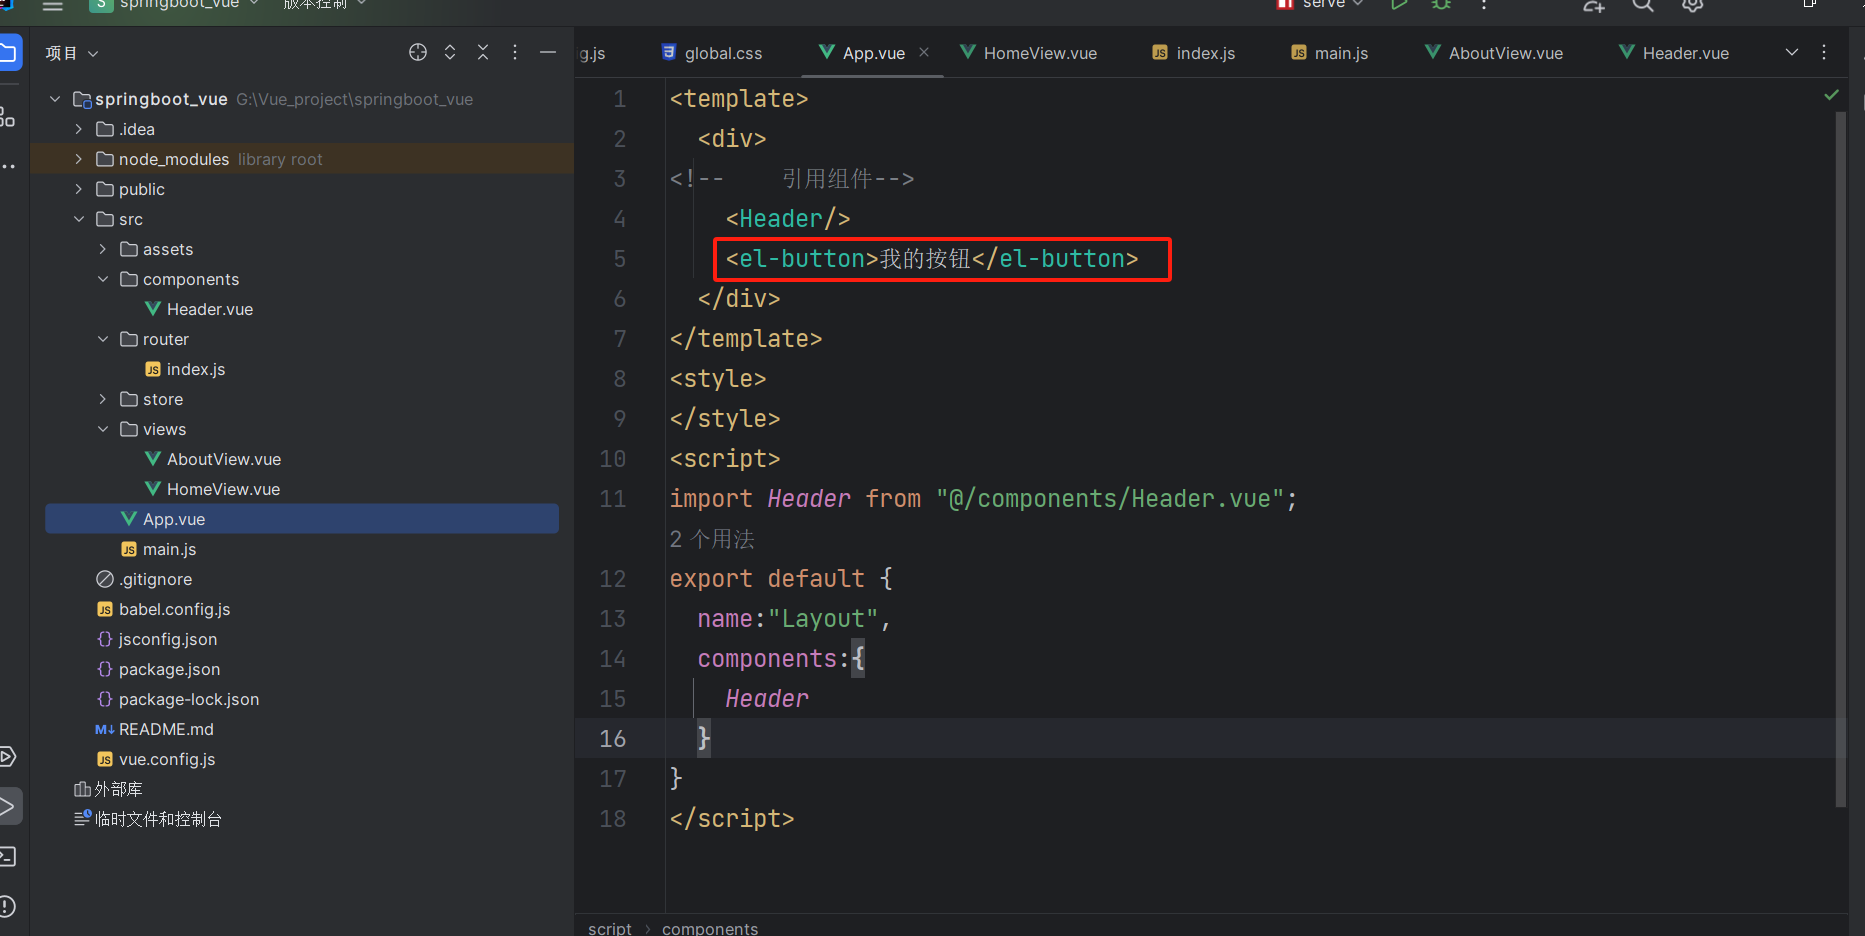The height and width of the screenshot is (936, 1865).
Task: Click 'script' in the editor breadcrumb
Action: pos(610,928)
